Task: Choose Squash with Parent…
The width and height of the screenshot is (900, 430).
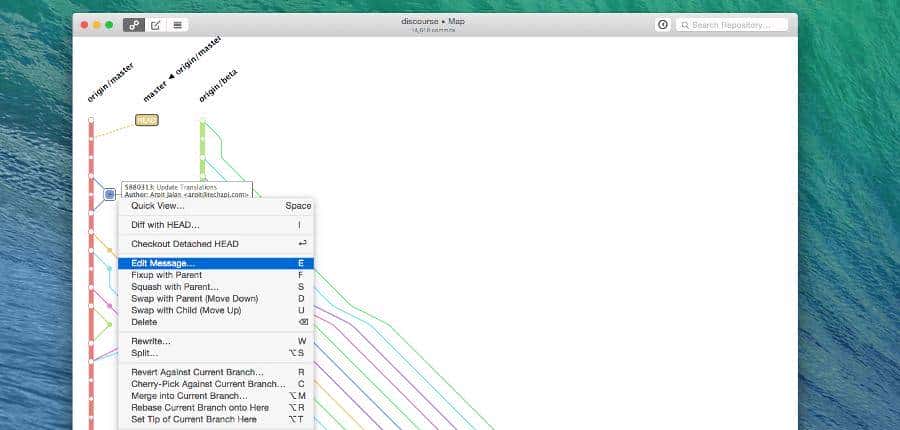Action: 216,287
